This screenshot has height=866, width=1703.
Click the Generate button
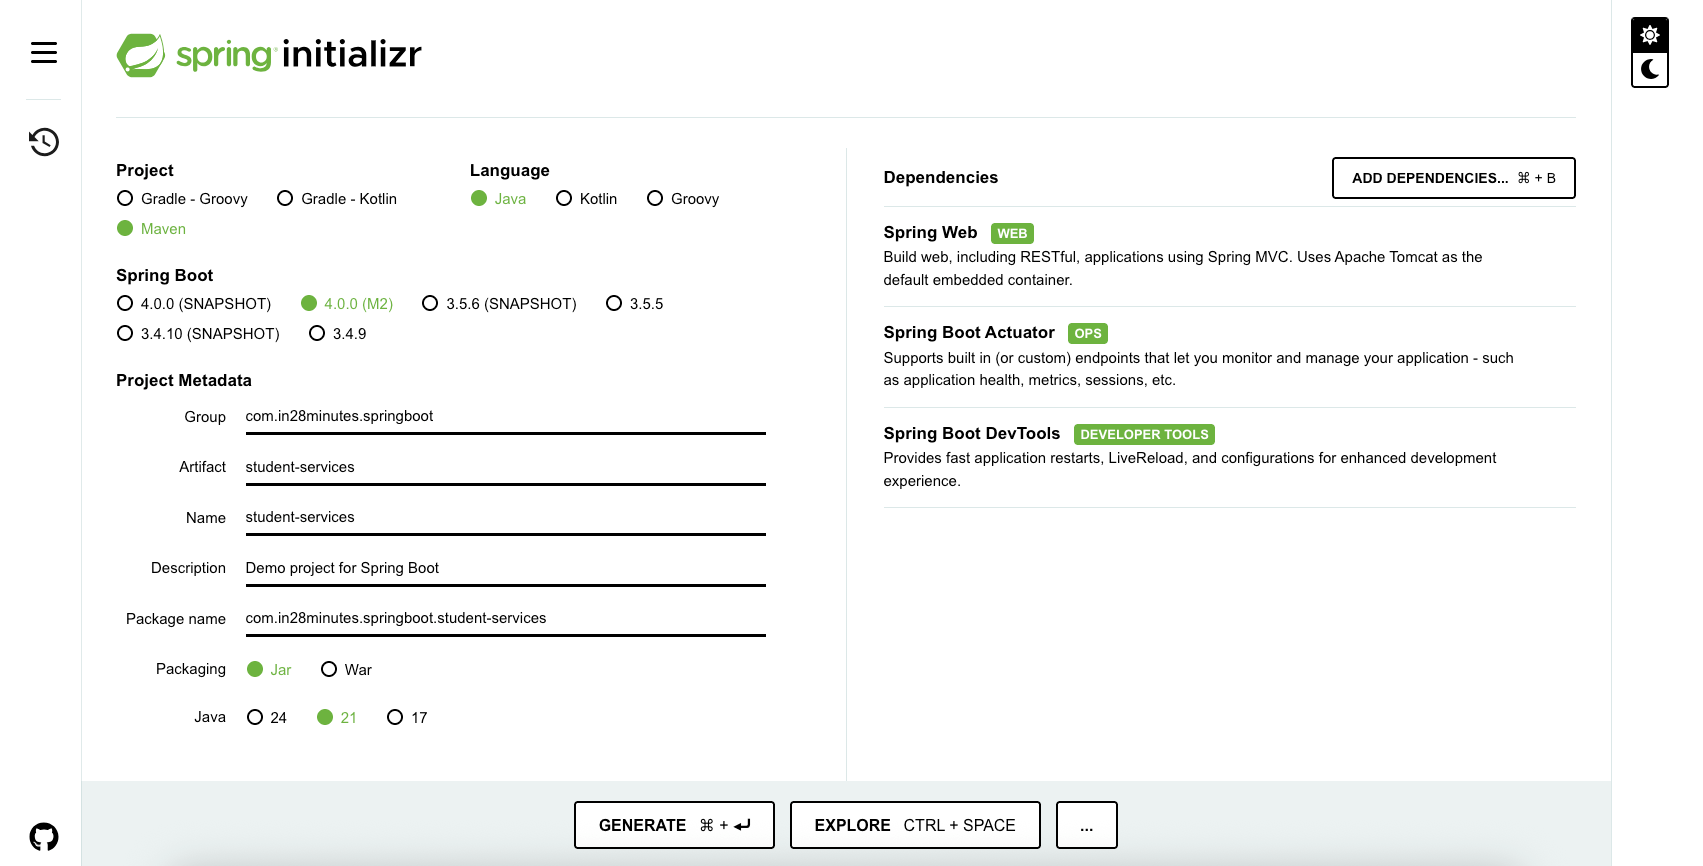point(674,825)
